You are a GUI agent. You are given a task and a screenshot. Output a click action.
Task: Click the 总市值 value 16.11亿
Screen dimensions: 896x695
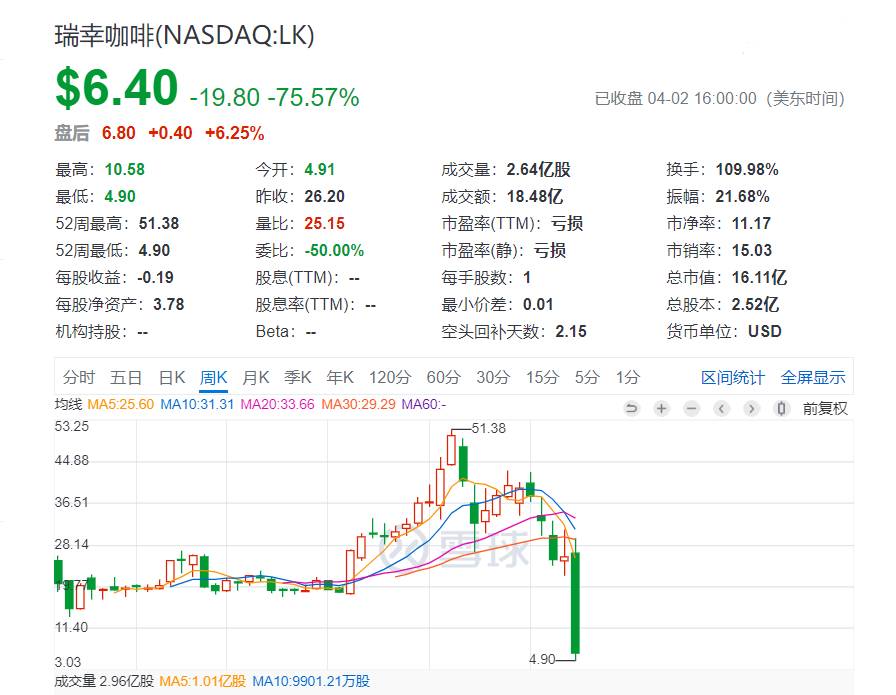(759, 277)
